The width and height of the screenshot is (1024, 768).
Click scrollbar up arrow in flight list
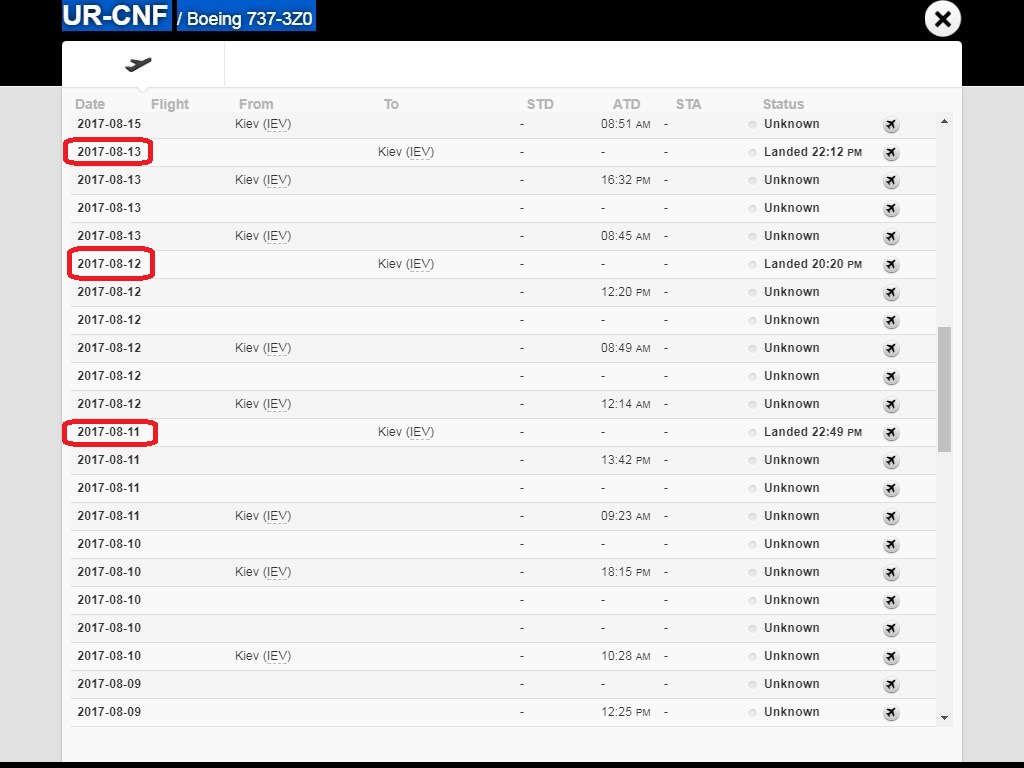[944, 121]
